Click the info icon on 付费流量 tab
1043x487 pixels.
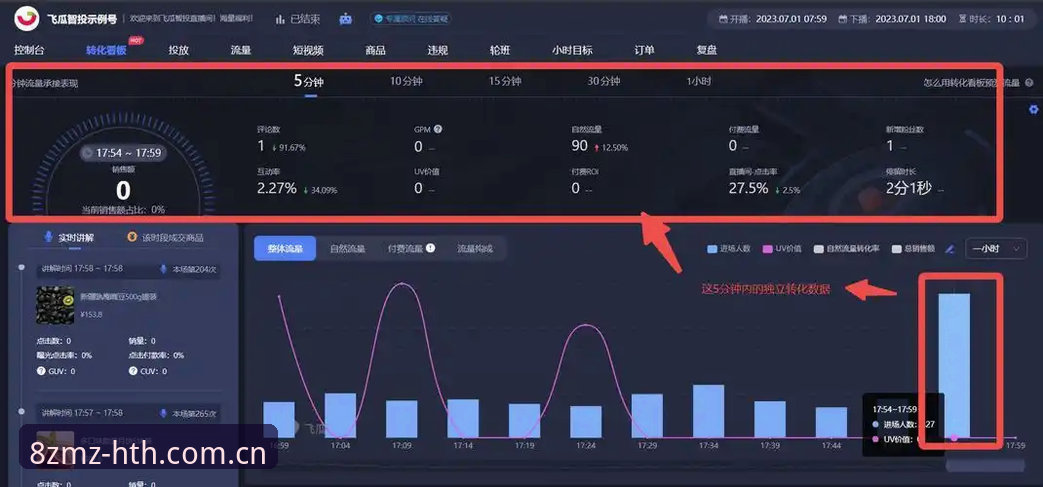[x=430, y=248]
